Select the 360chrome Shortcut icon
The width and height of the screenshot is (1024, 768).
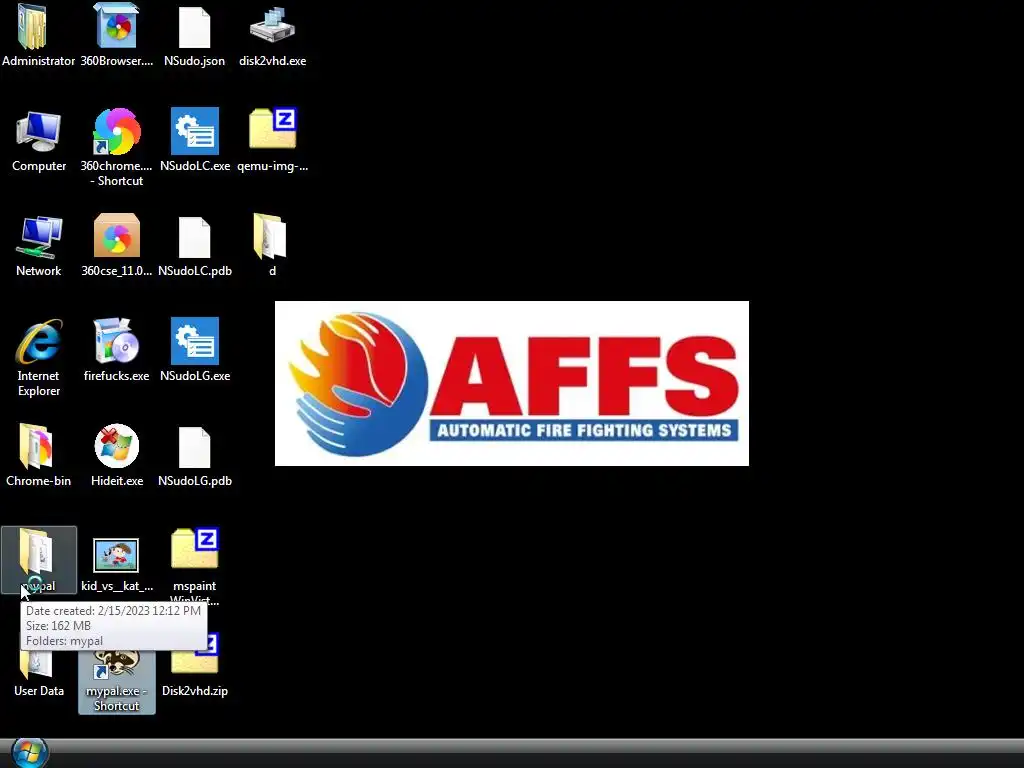click(x=116, y=131)
